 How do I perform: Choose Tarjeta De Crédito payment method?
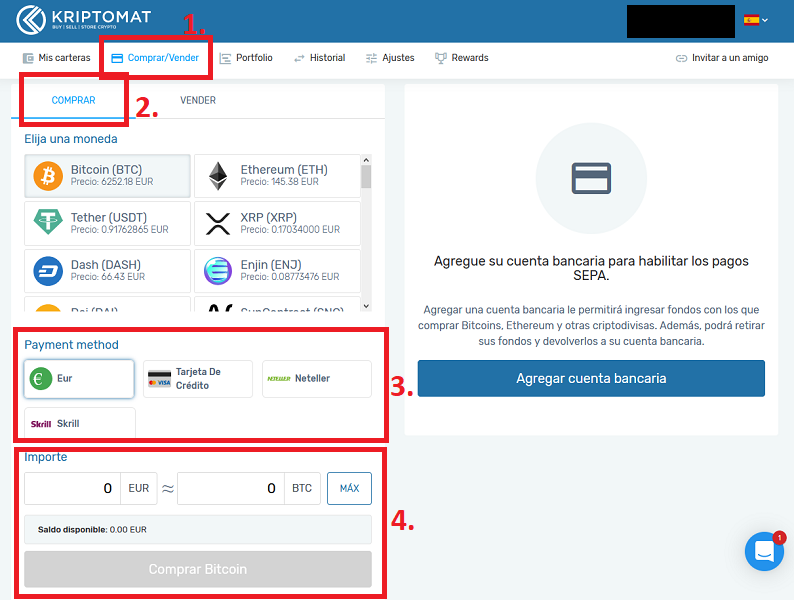coord(197,379)
